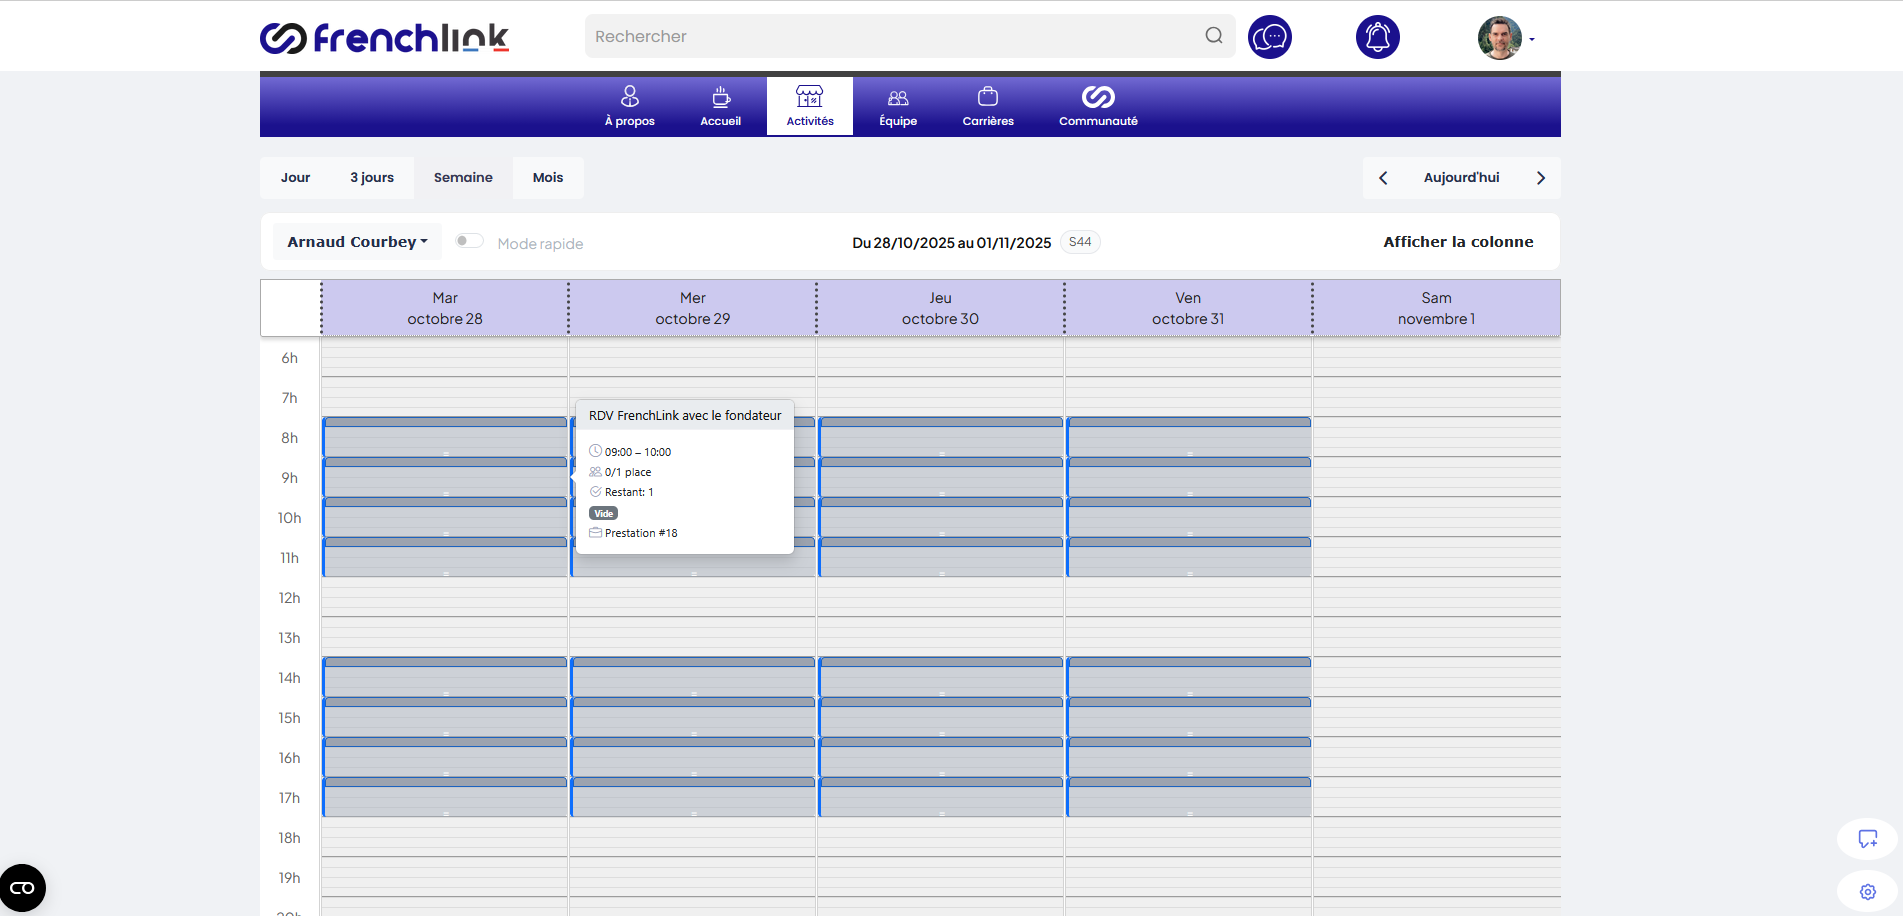Enable the Mode rapide toggle
The image size is (1903, 916).
tap(469, 241)
